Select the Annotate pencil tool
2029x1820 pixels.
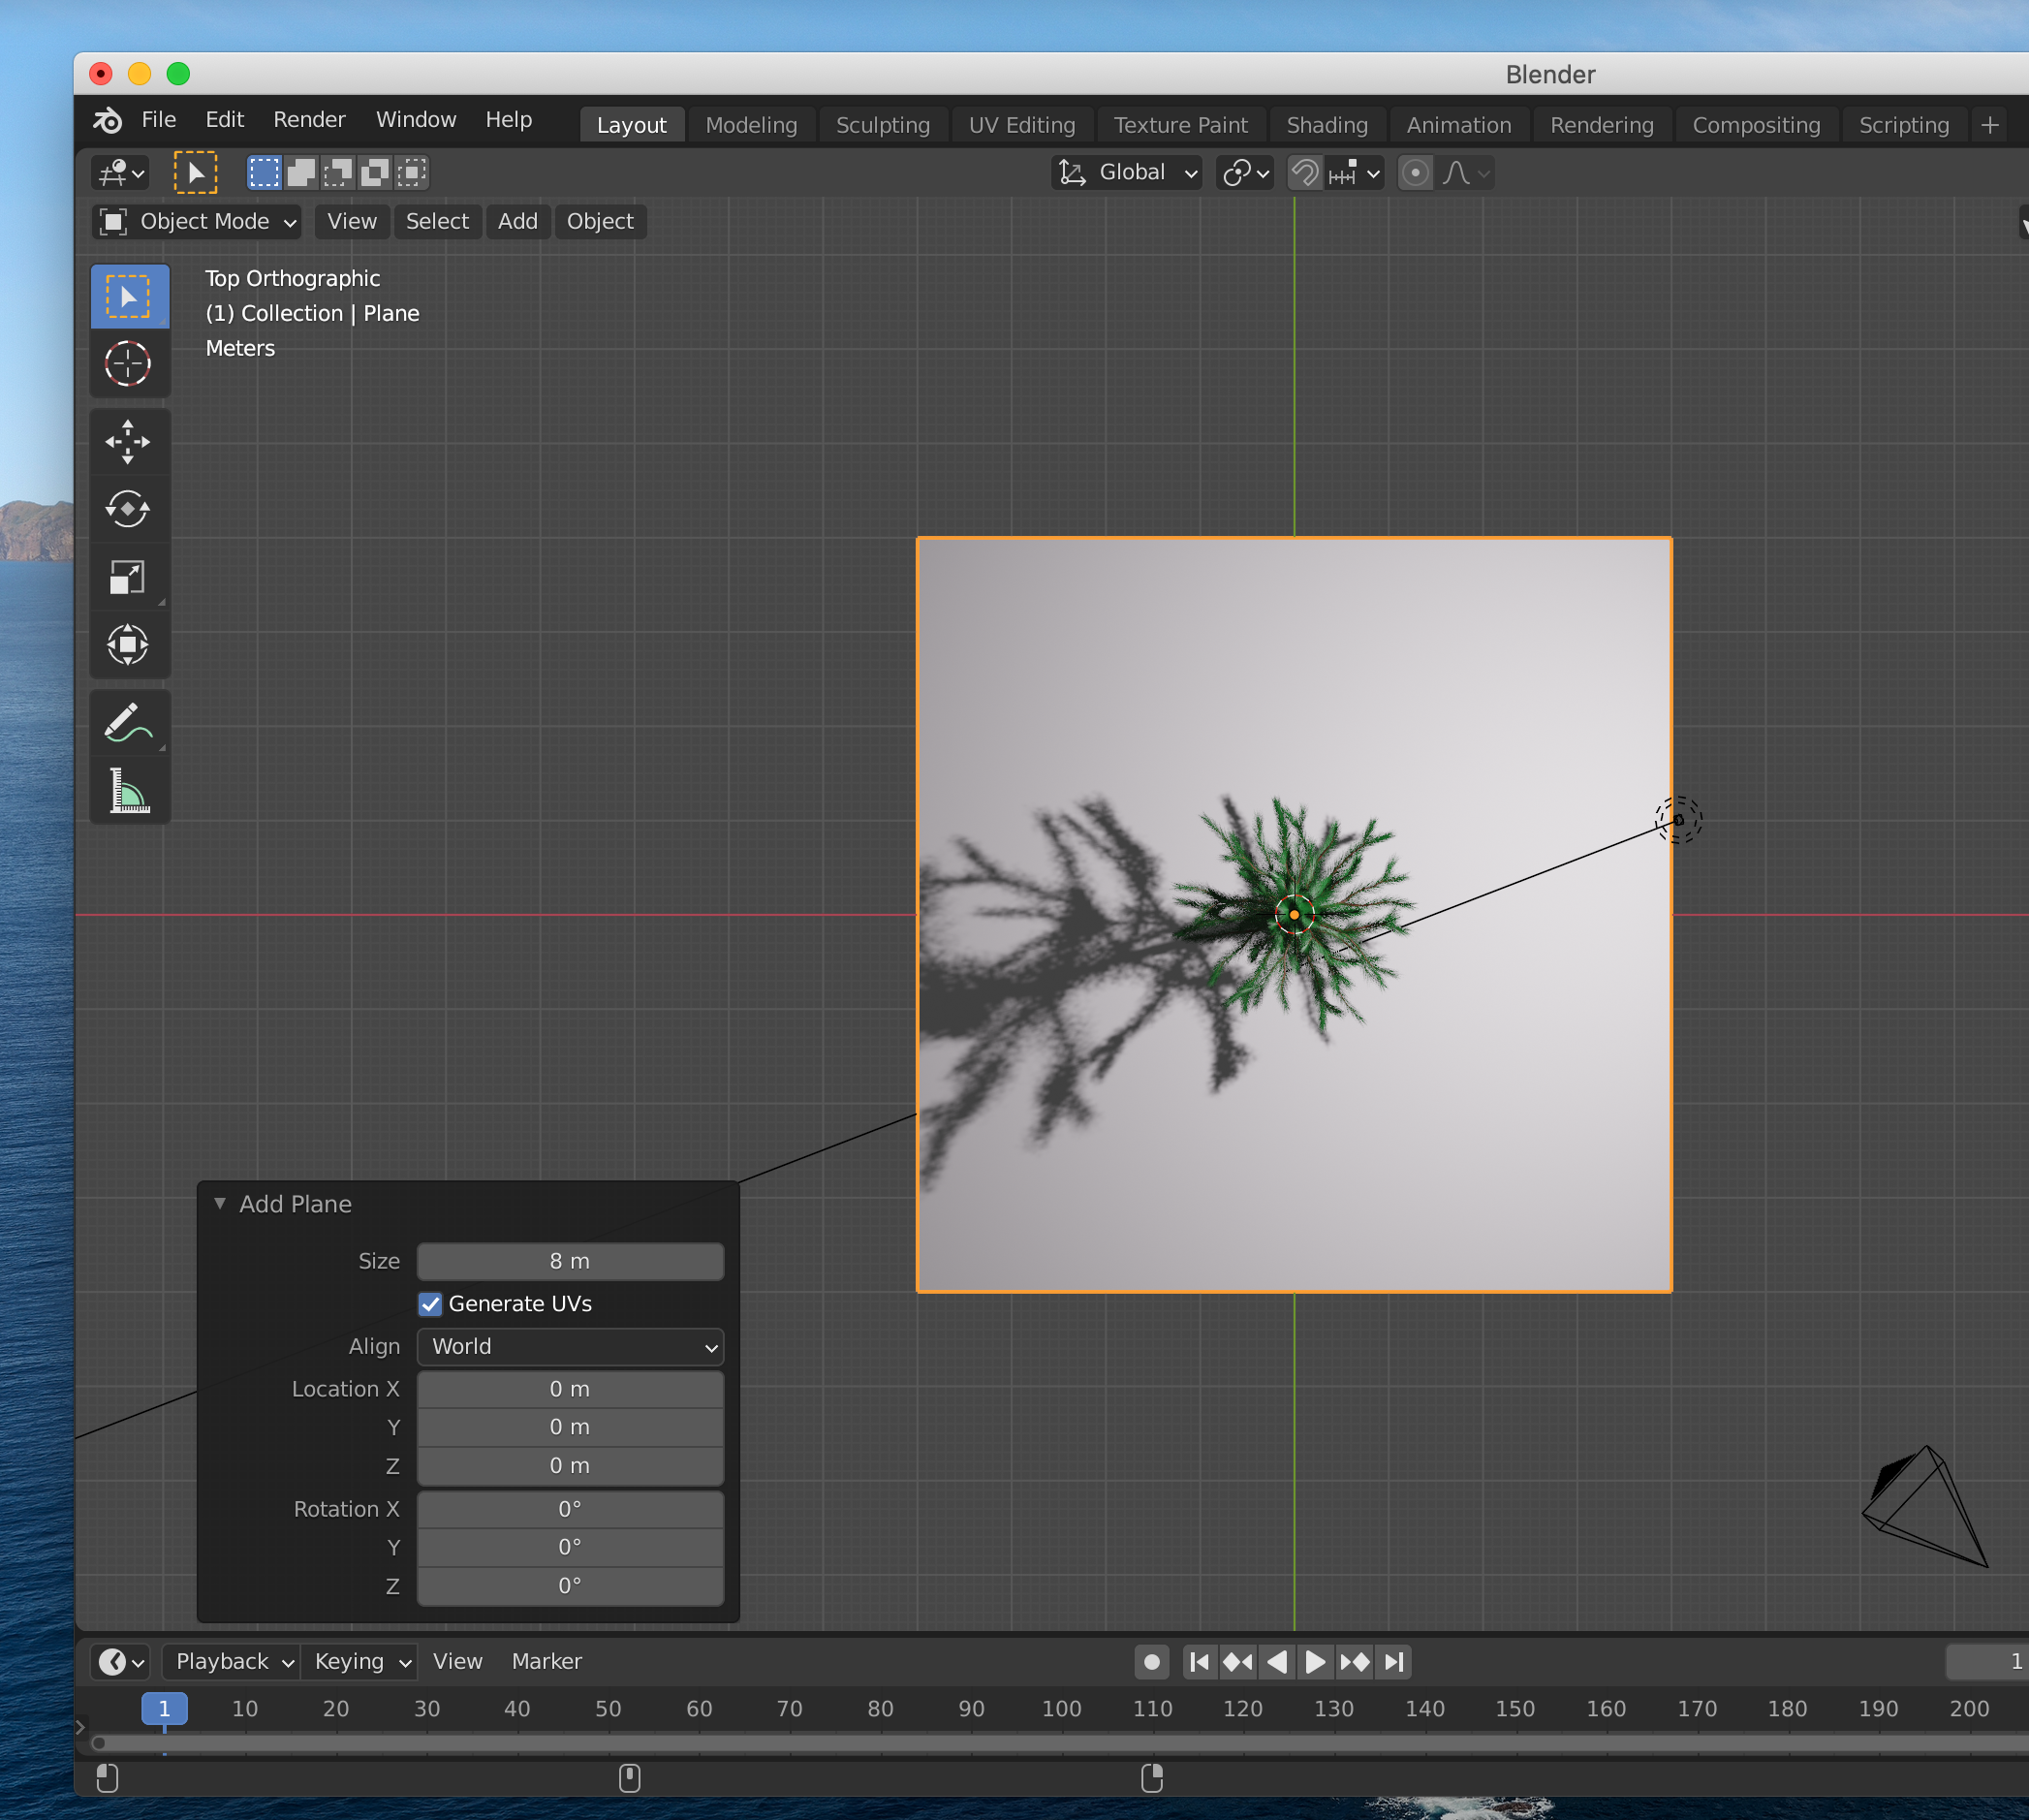[x=129, y=723]
